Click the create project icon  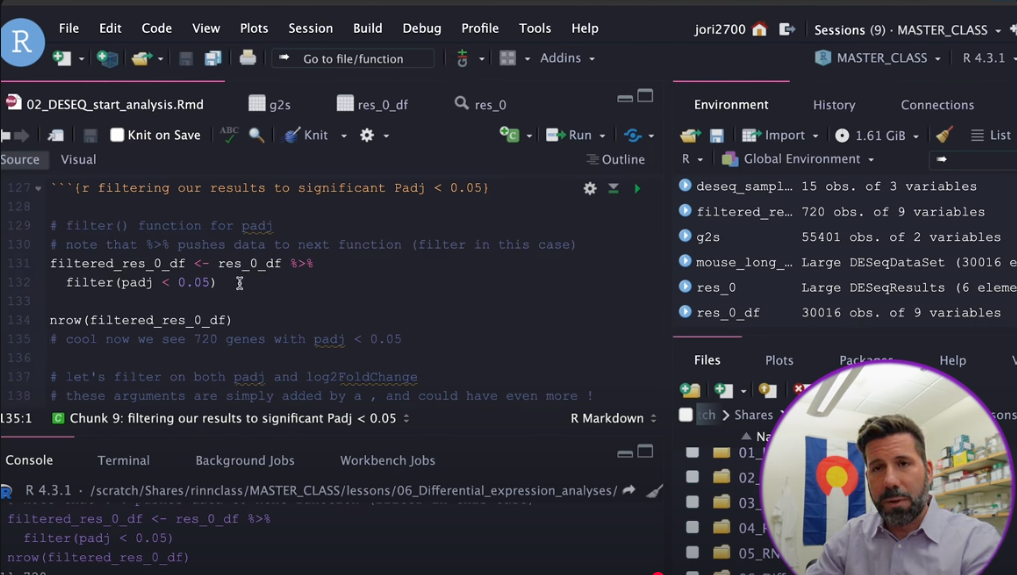107,58
